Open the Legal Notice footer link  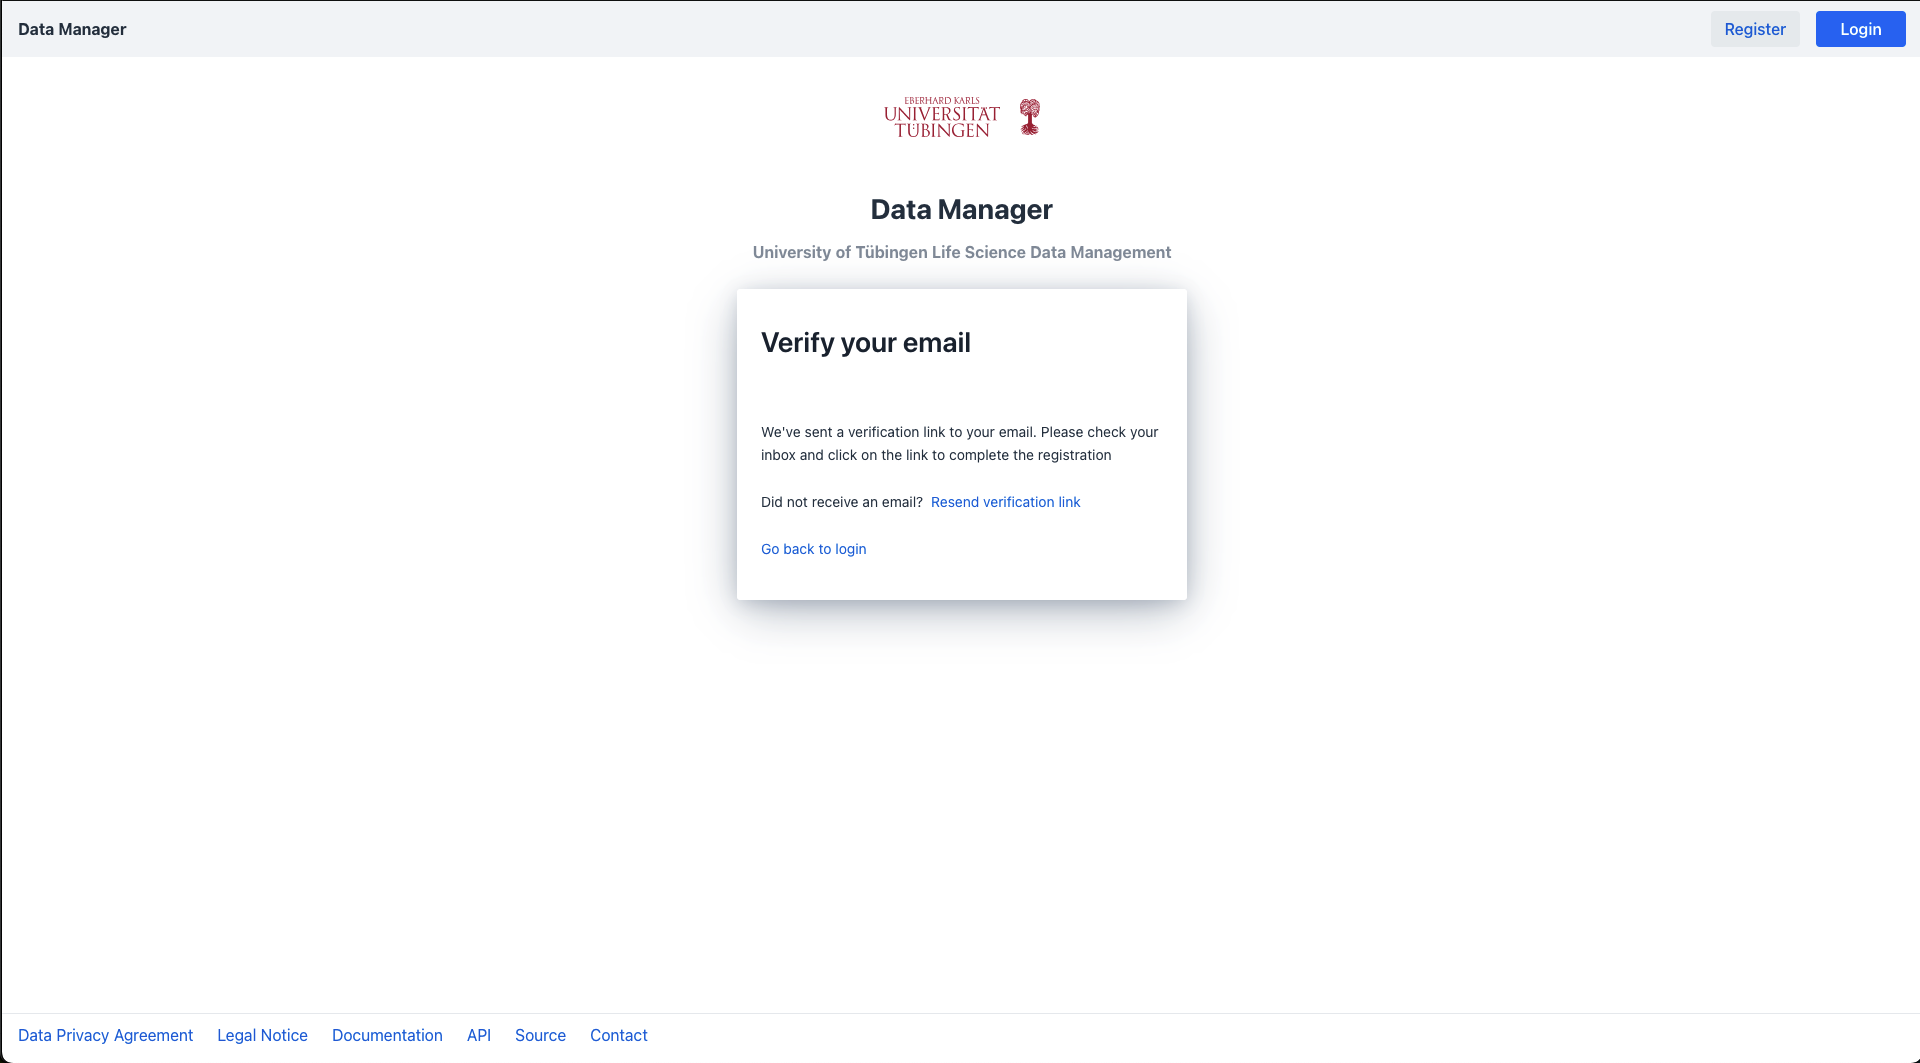click(262, 1035)
